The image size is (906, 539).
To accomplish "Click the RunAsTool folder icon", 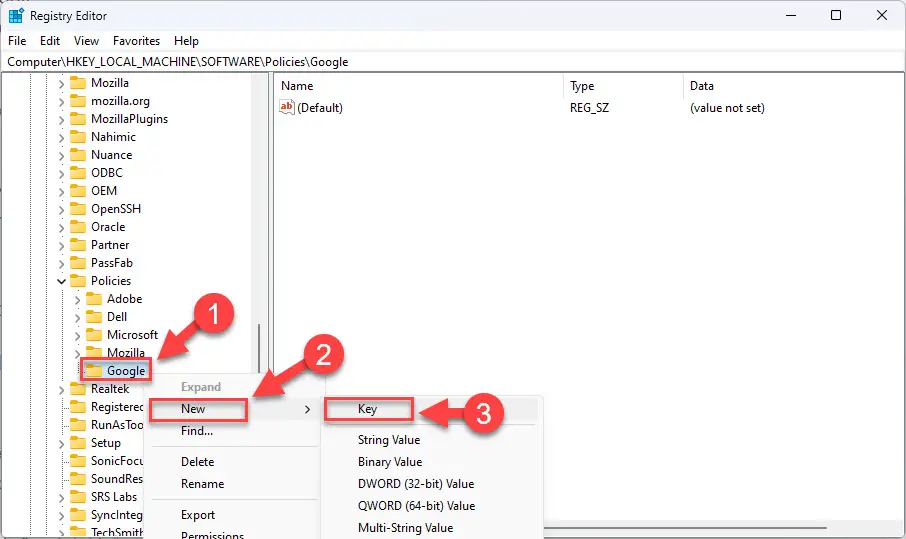I will click(78, 425).
